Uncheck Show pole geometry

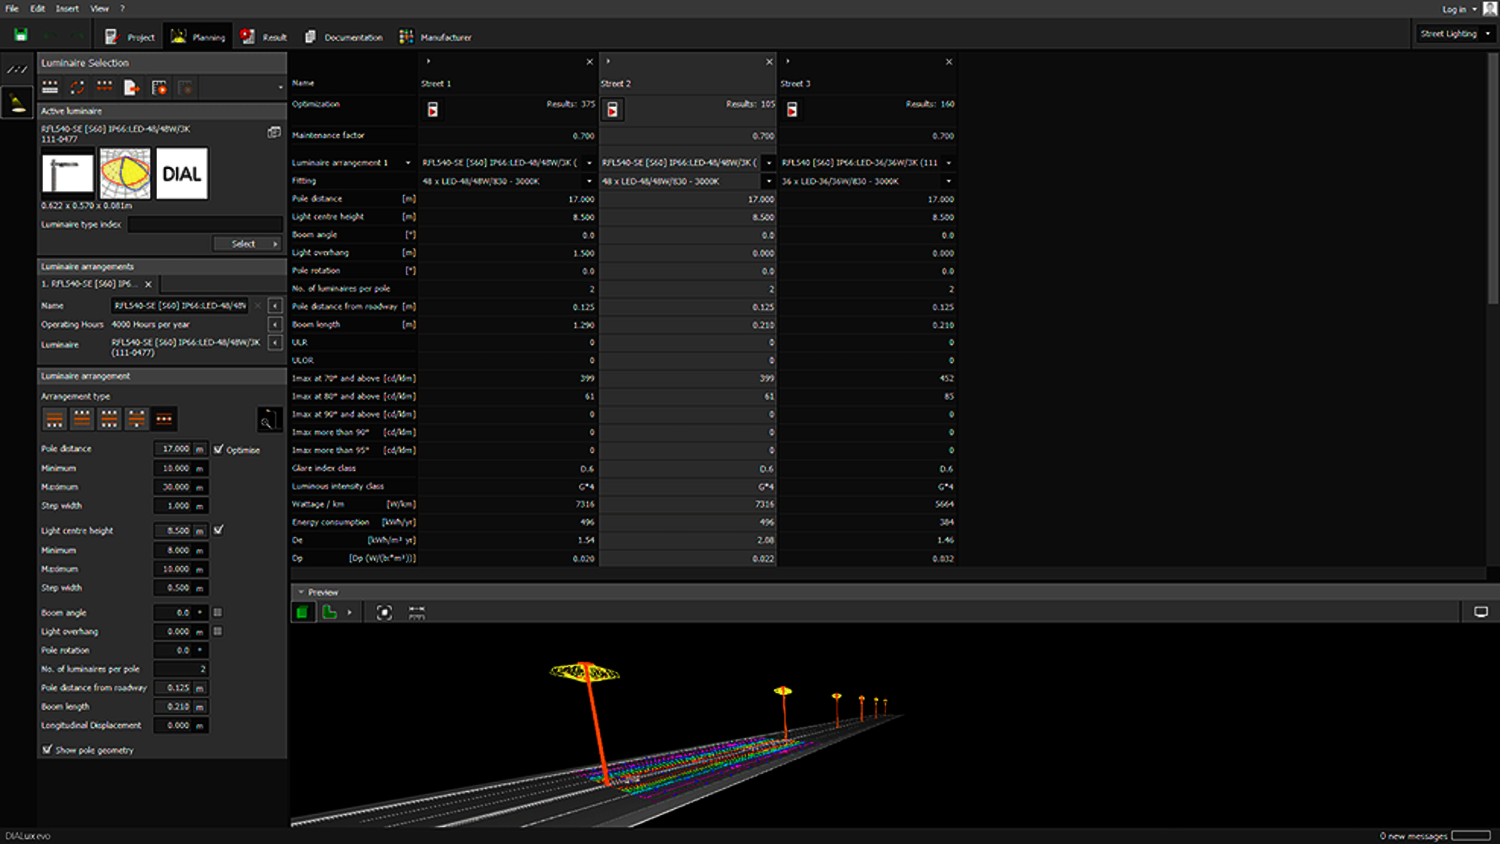[x=47, y=749]
